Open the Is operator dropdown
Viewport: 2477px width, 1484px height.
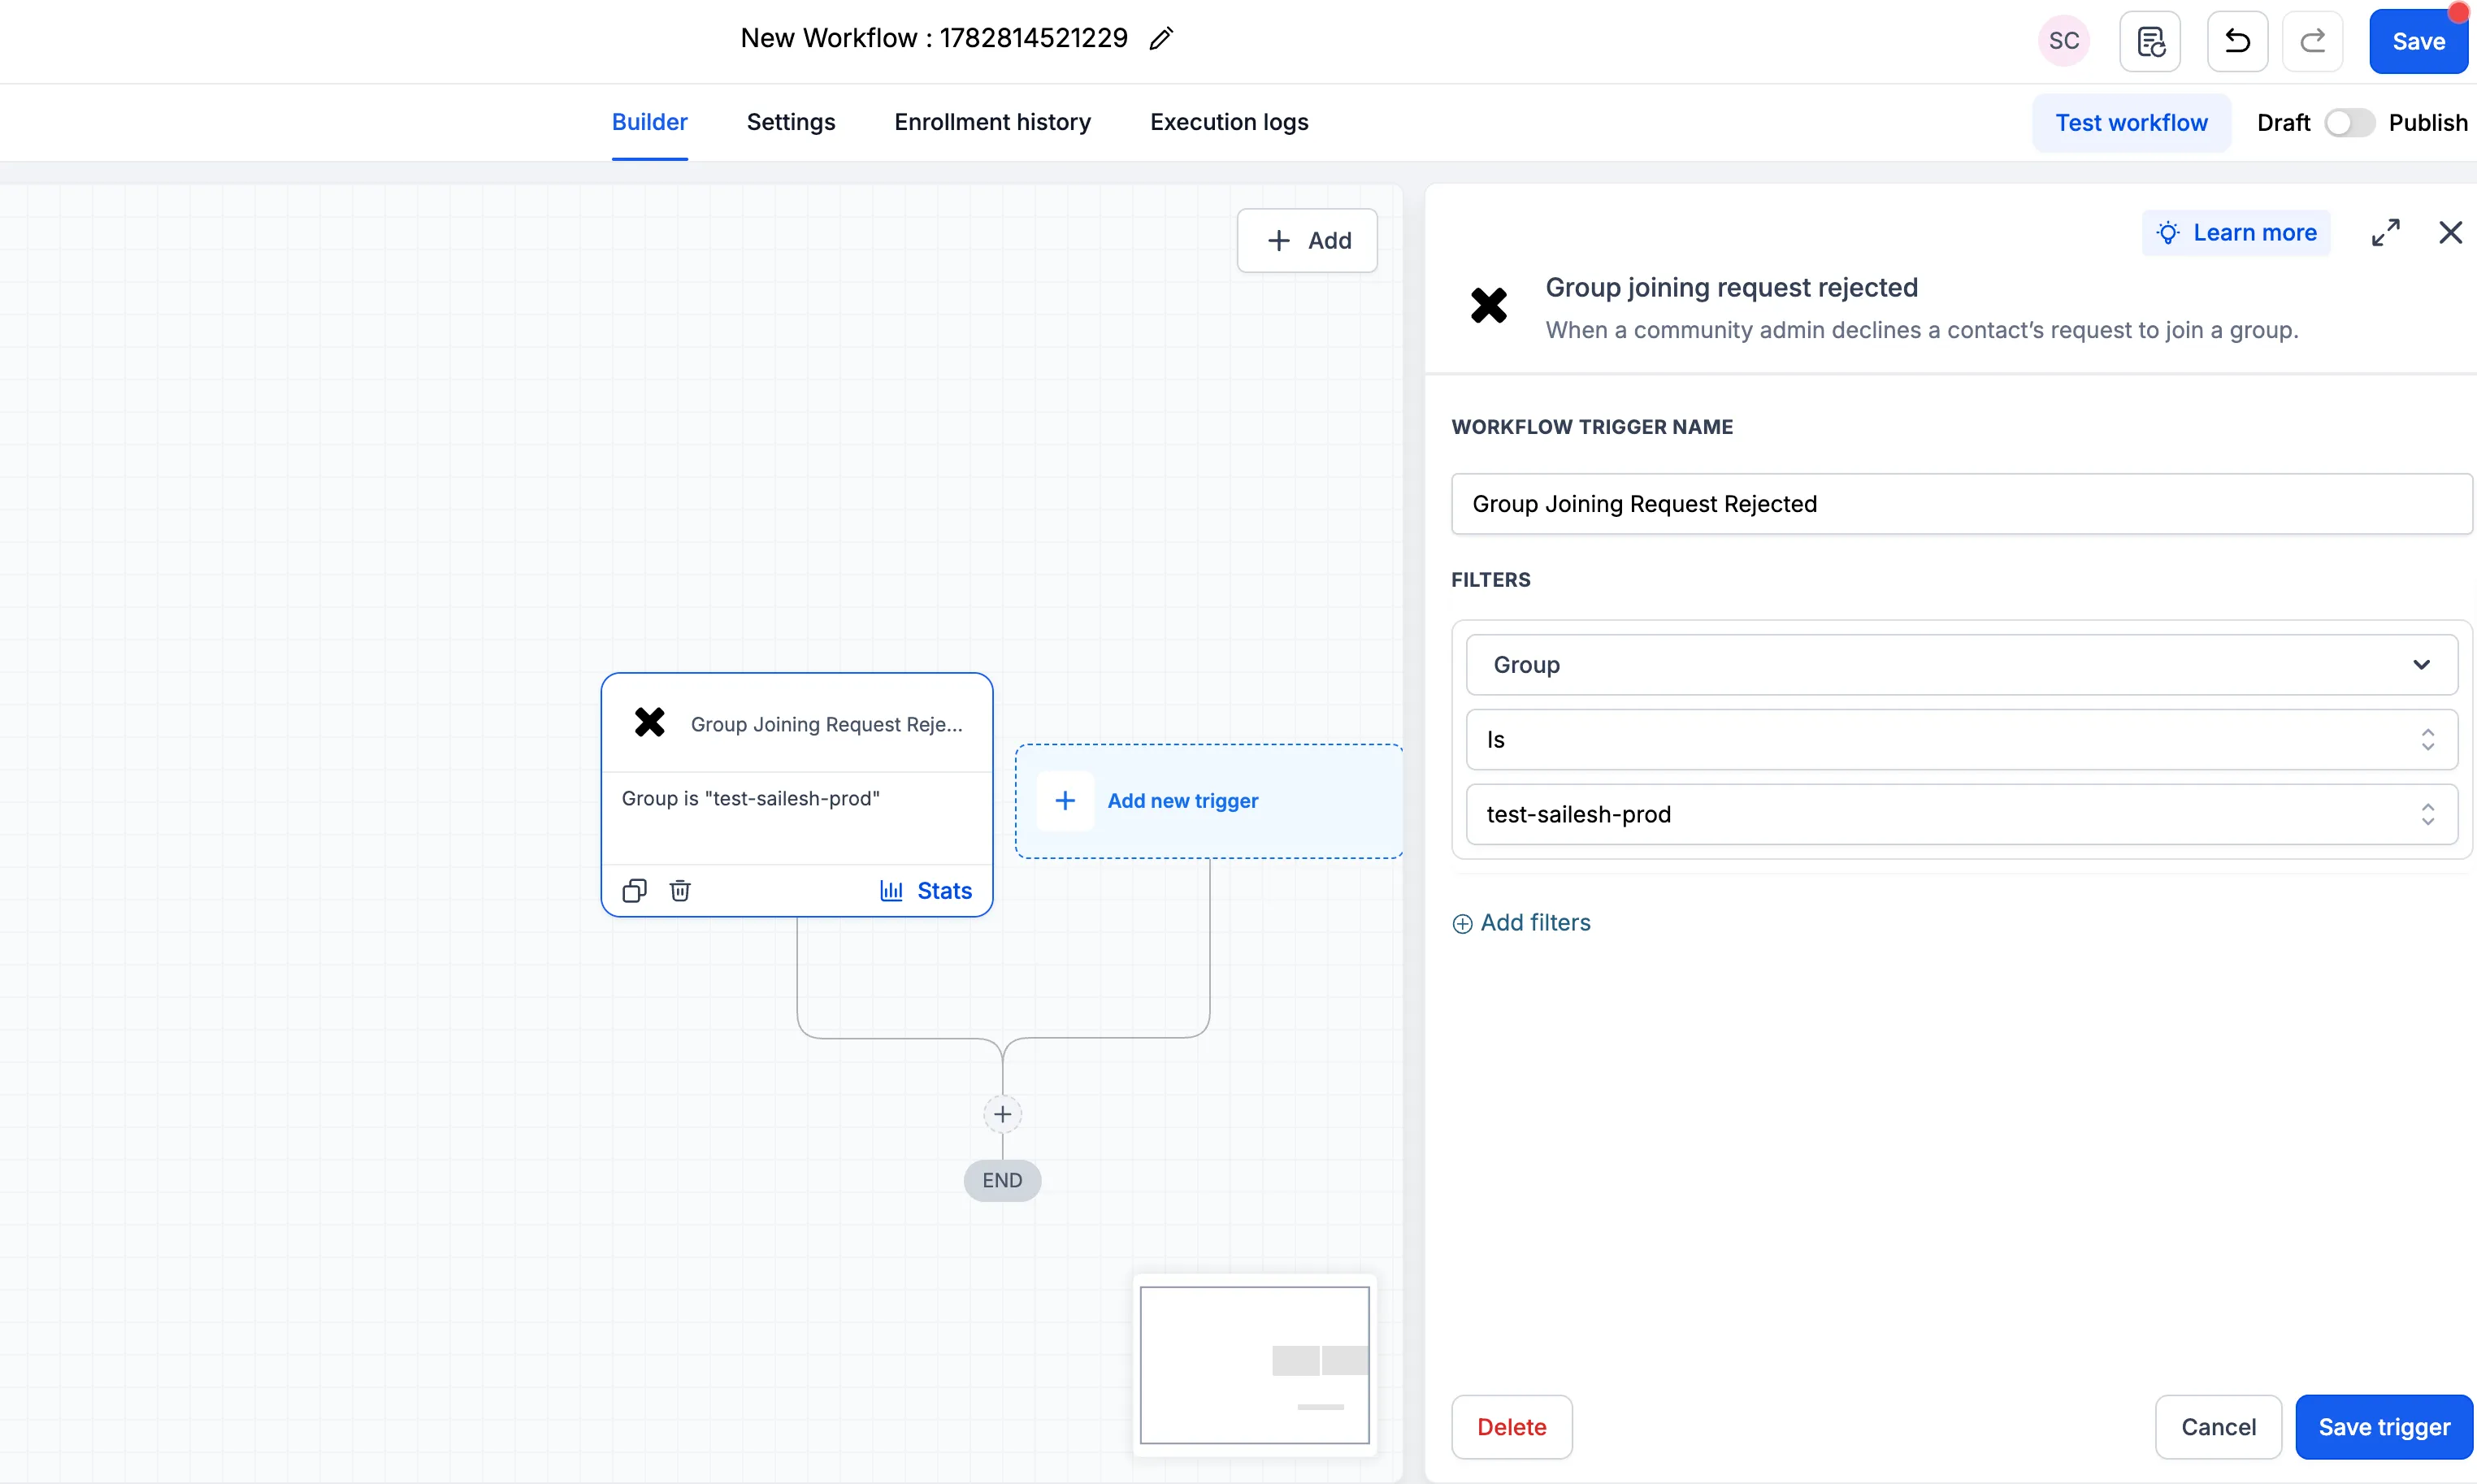pos(1961,739)
